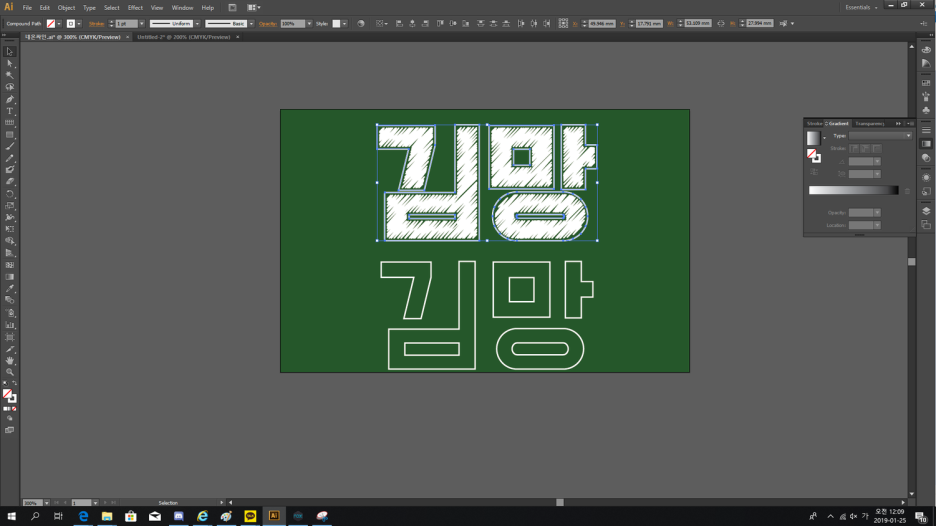Expand the stroke weight dropdown (1 pt)

pos(141,23)
